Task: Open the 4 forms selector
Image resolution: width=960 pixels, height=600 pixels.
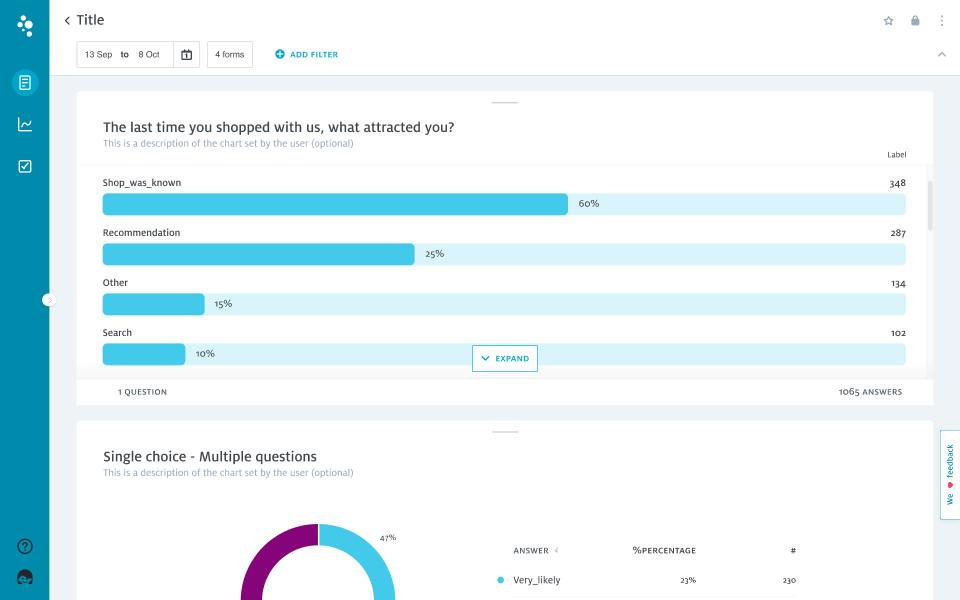Action: click(x=230, y=54)
